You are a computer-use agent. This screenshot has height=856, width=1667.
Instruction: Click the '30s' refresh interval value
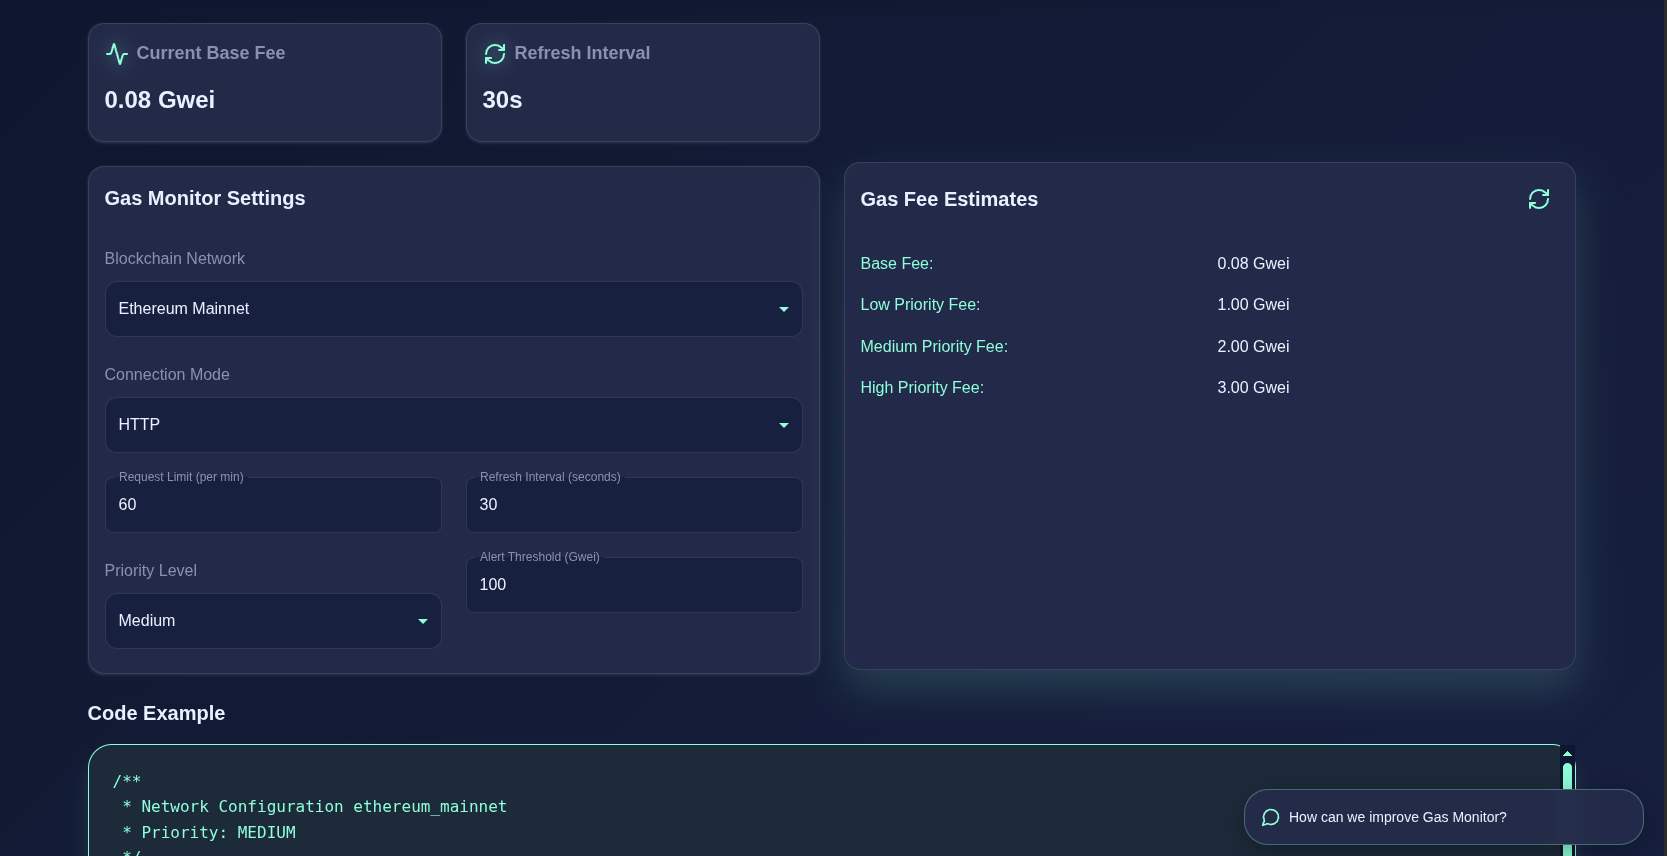point(502,100)
